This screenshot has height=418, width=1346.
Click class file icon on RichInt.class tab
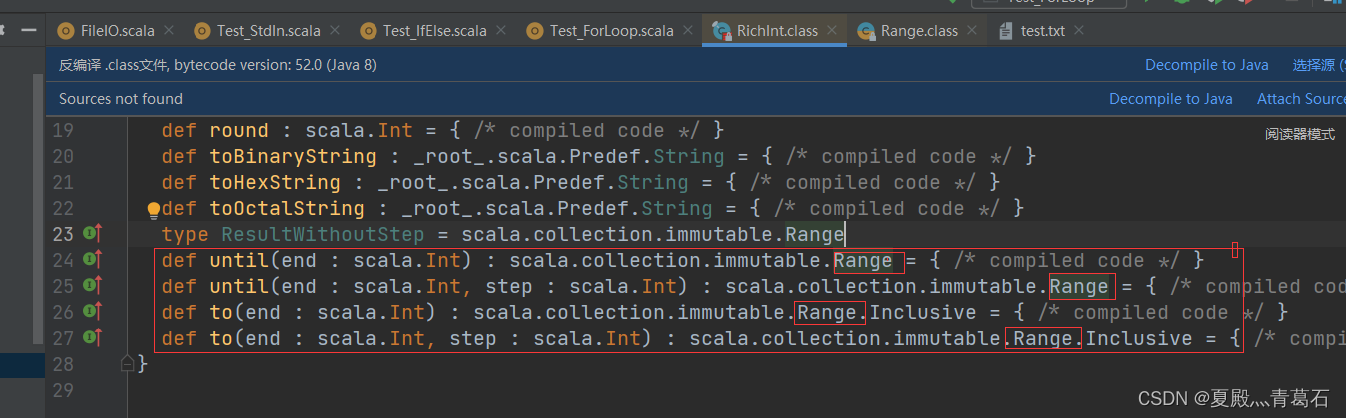coord(720,31)
